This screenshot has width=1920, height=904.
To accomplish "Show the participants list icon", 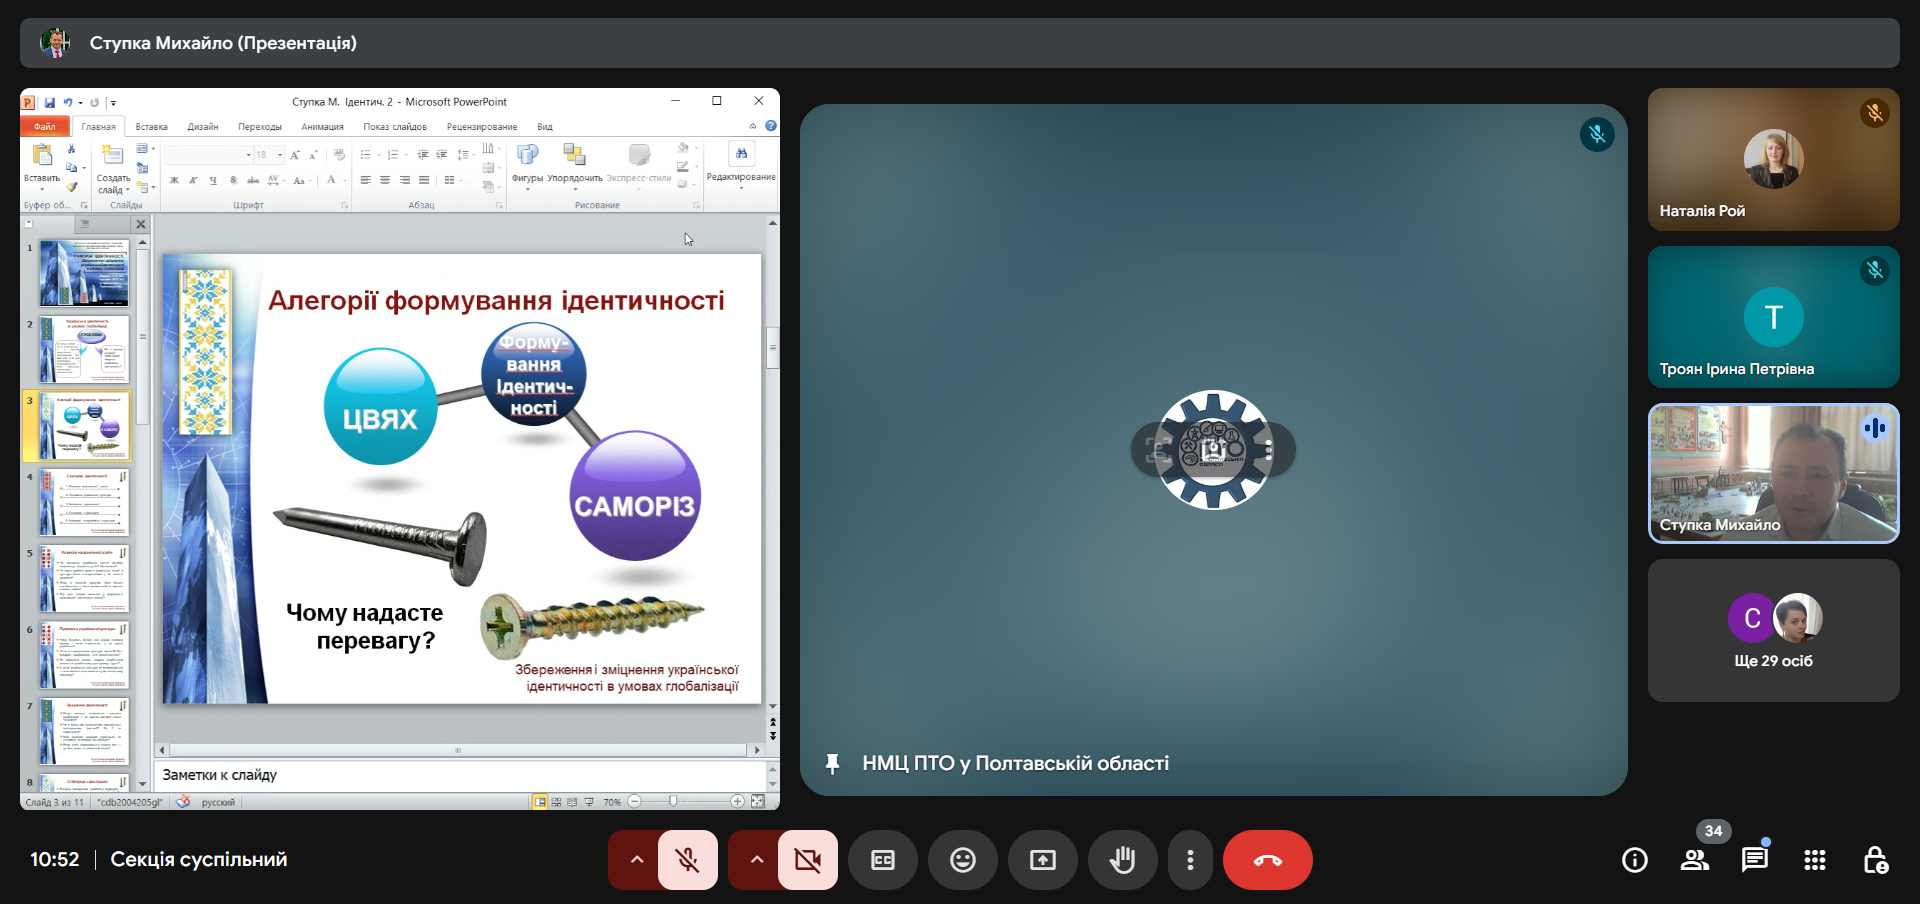I will pyautogui.click(x=1695, y=860).
